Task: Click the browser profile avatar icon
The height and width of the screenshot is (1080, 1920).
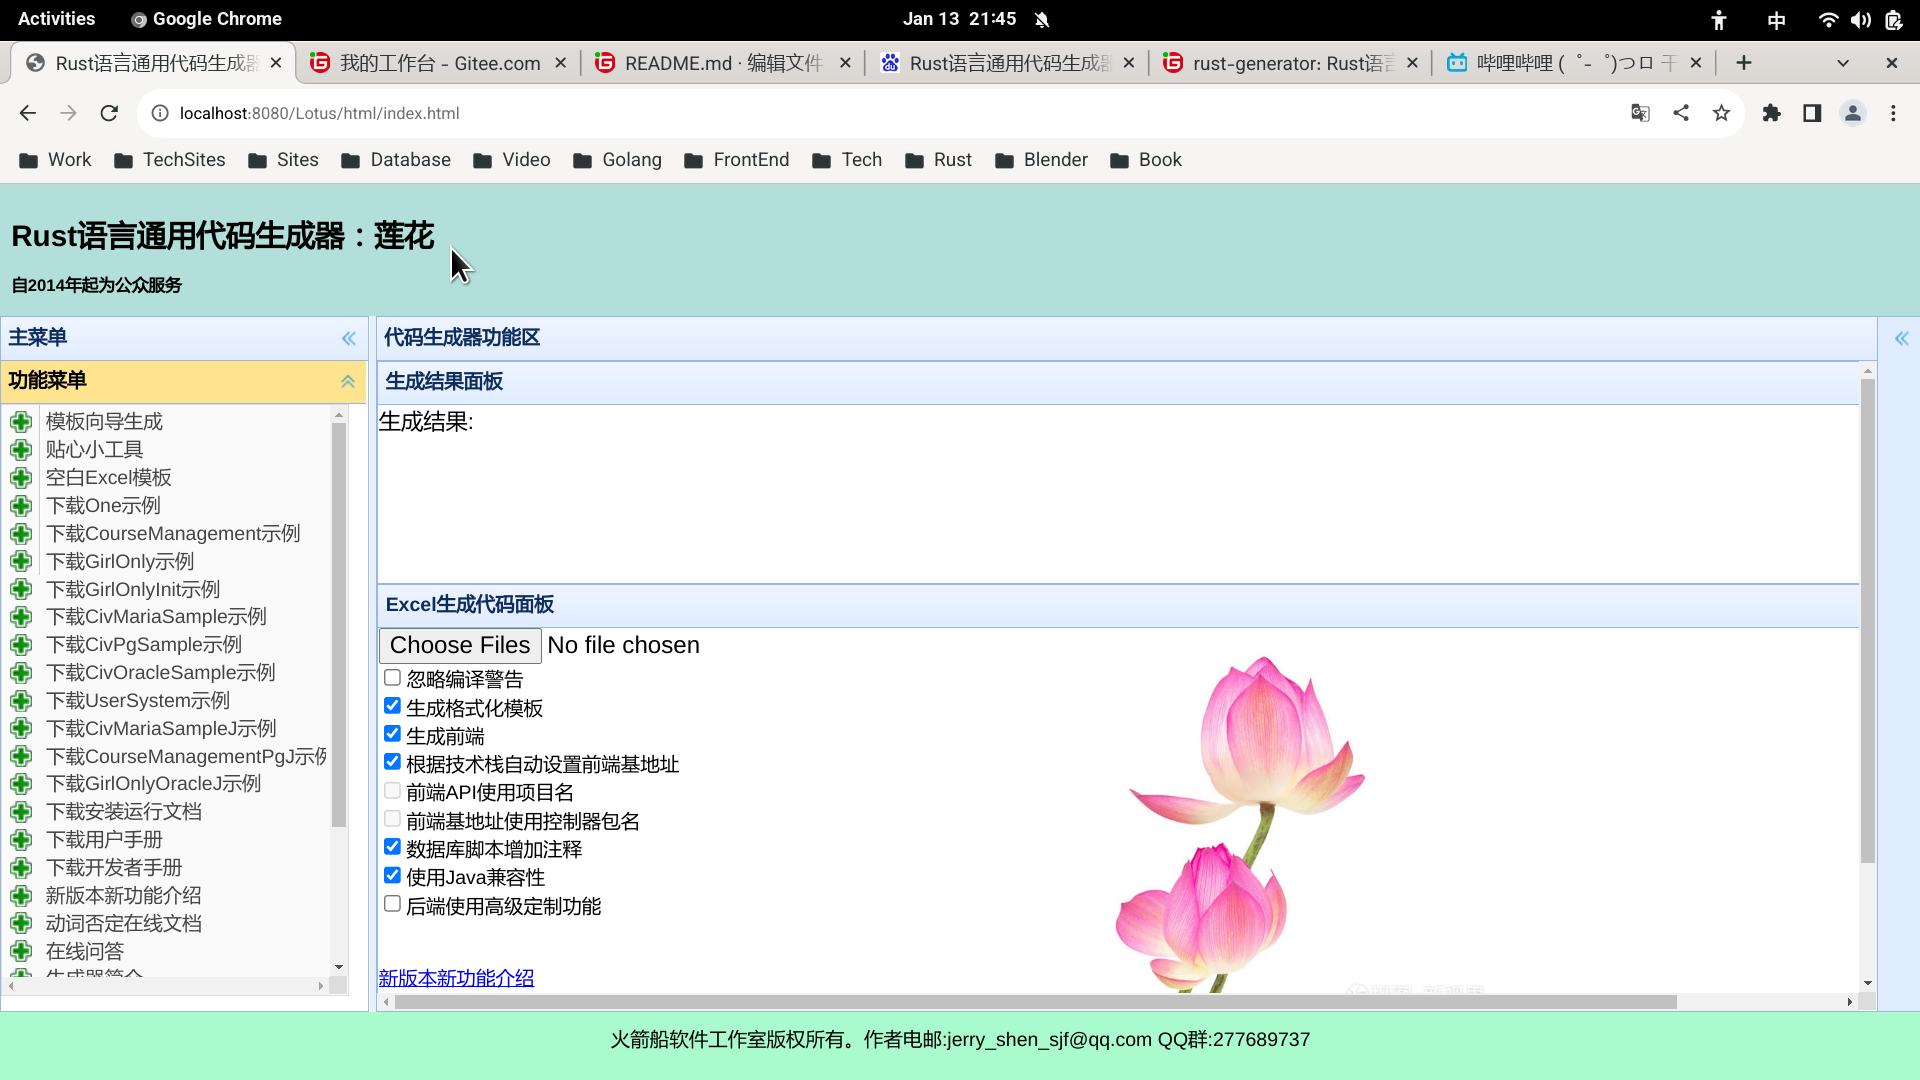Action: pos(1852,113)
